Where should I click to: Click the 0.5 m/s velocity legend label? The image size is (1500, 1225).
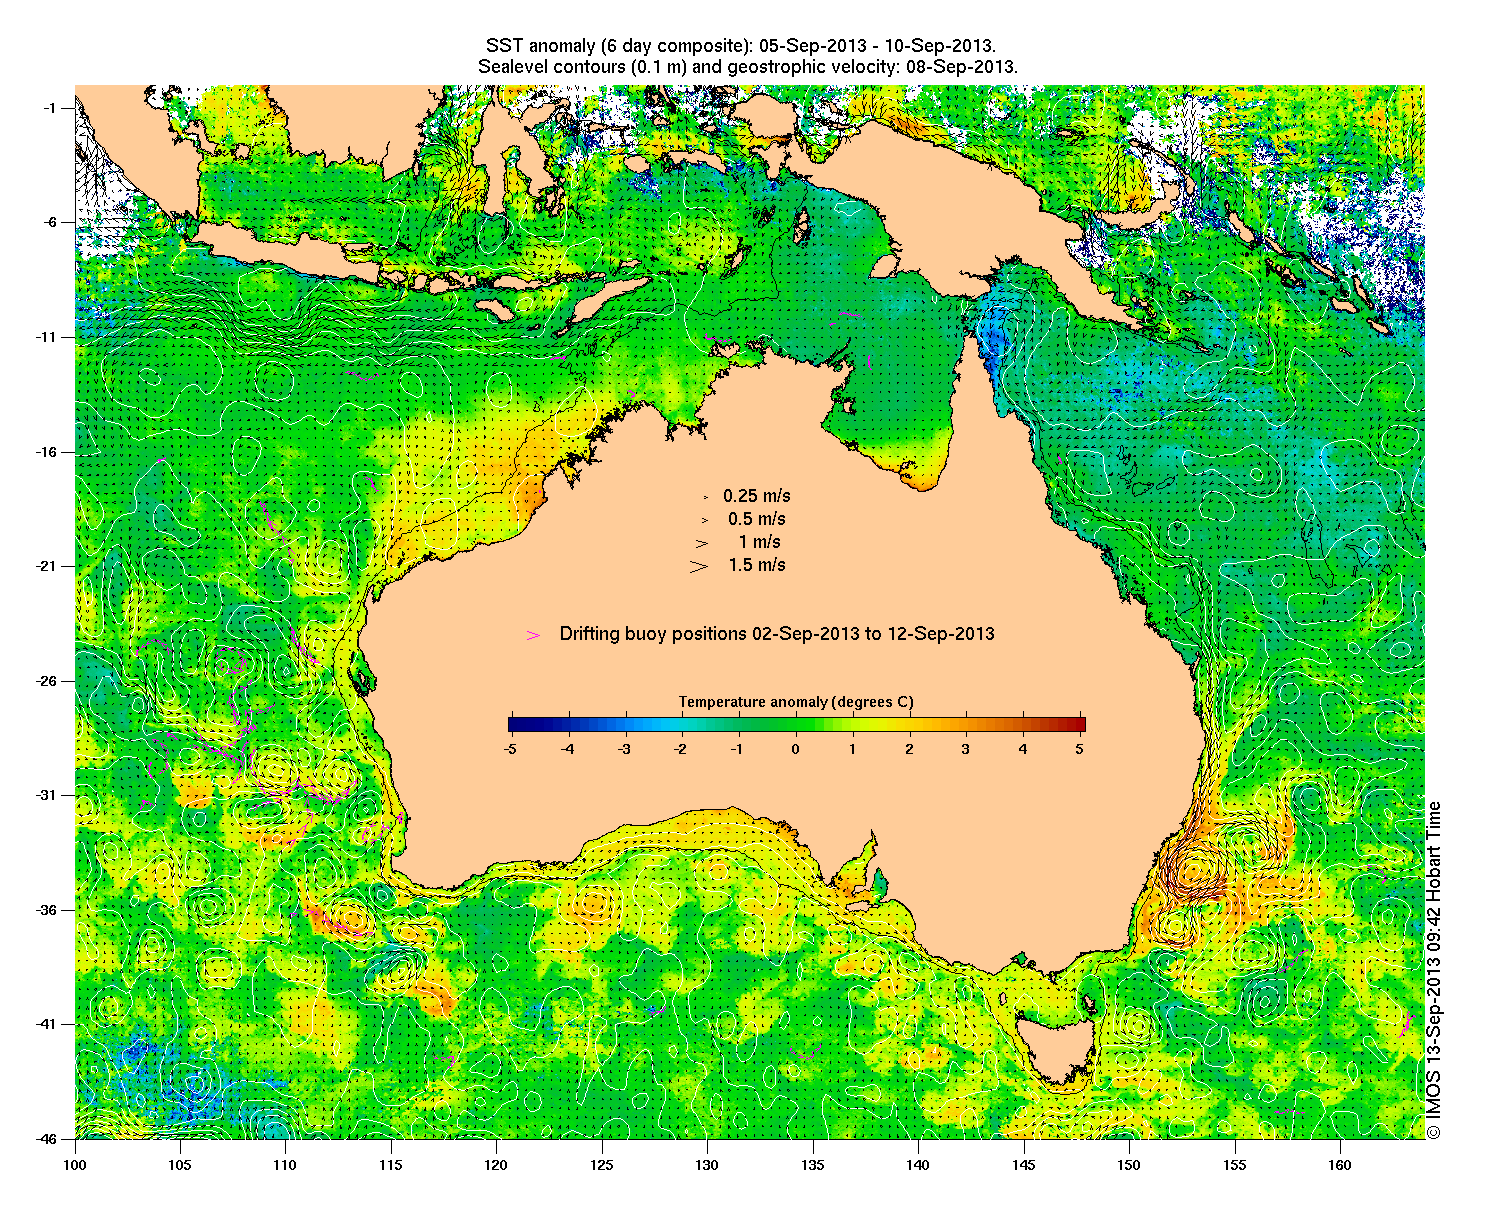757,519
